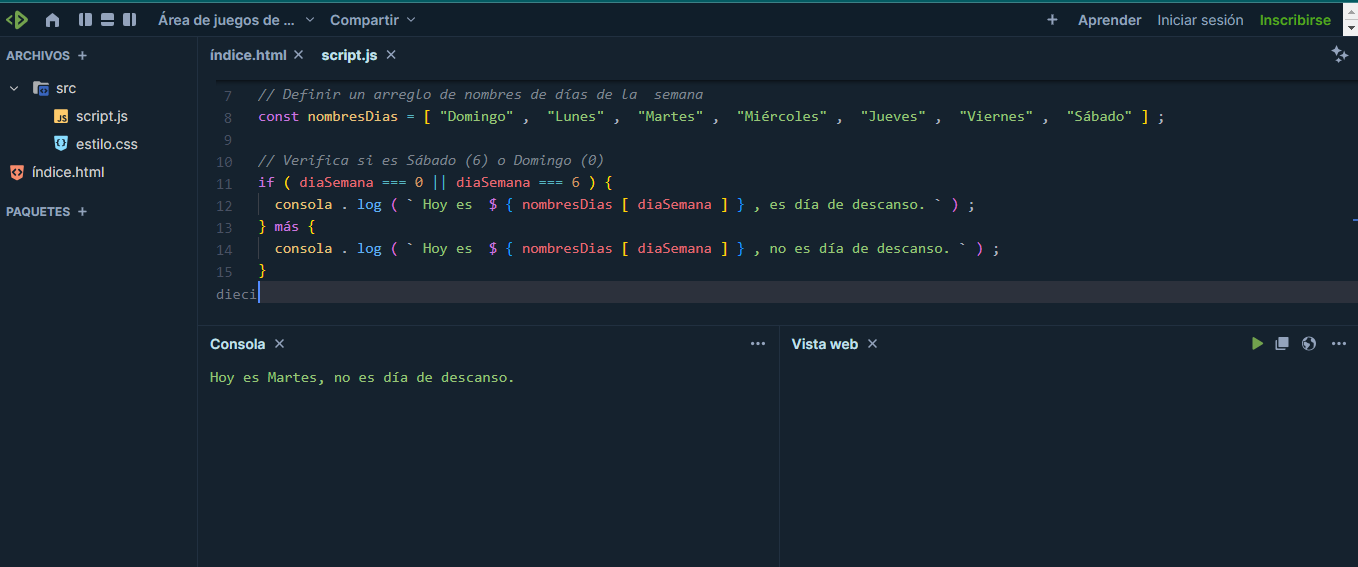
Task: Select the left sidebar layout icon
Action: click(85, 20)
